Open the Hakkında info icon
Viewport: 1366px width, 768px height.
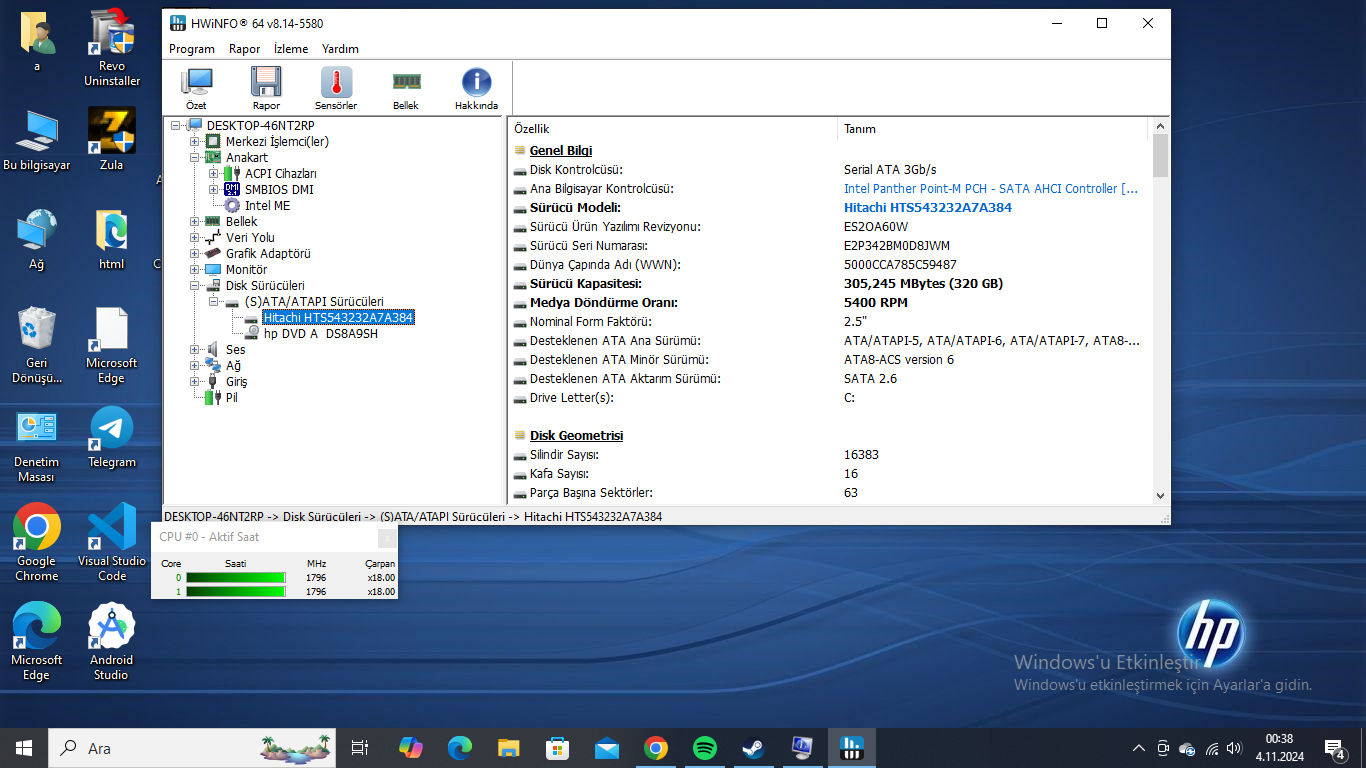tap(476, 88)
